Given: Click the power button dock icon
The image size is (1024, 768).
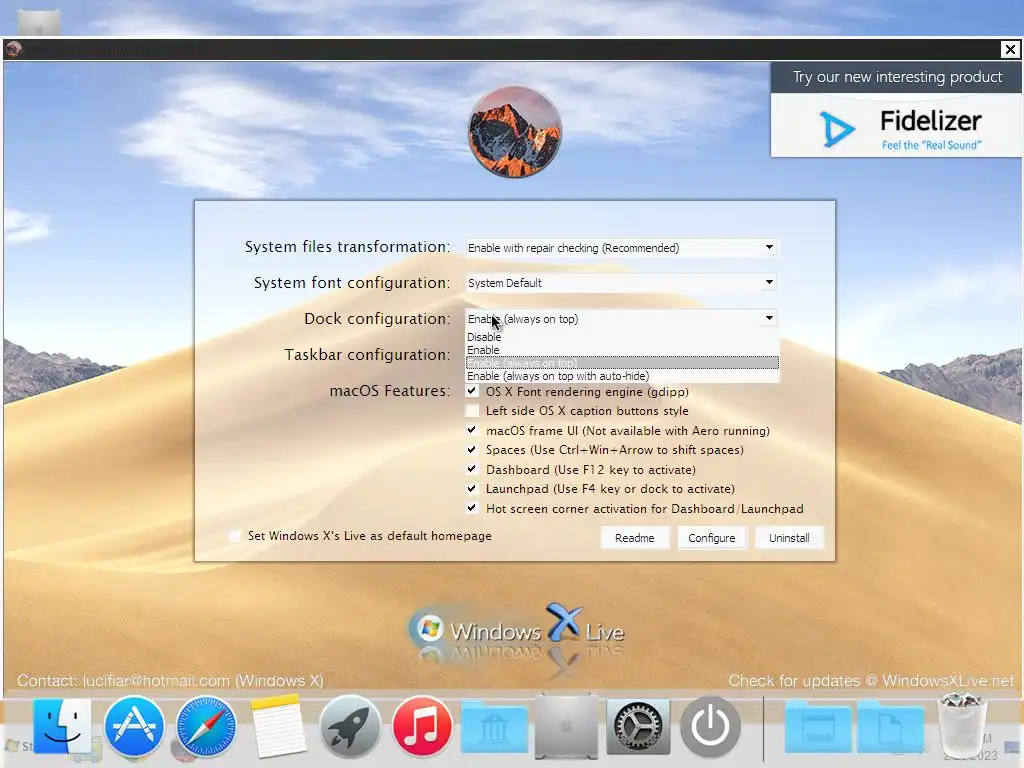Looking at the screenshot, I should [710, 726].
